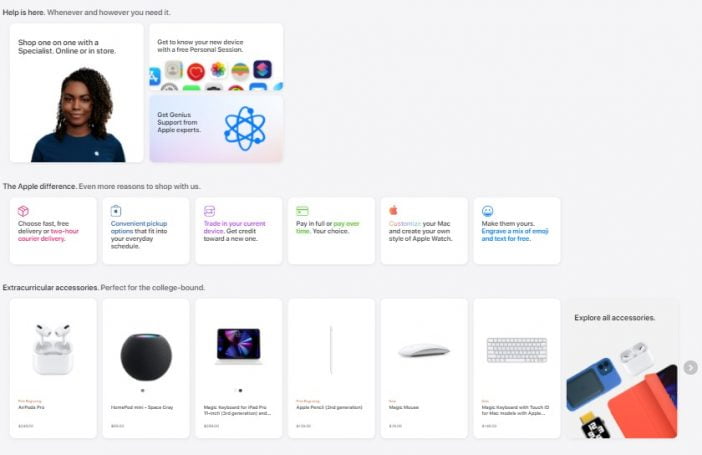Screen dimensions: 702x455
Task: Click the blue emoji engraving icon
Action: tap(488, 211)
